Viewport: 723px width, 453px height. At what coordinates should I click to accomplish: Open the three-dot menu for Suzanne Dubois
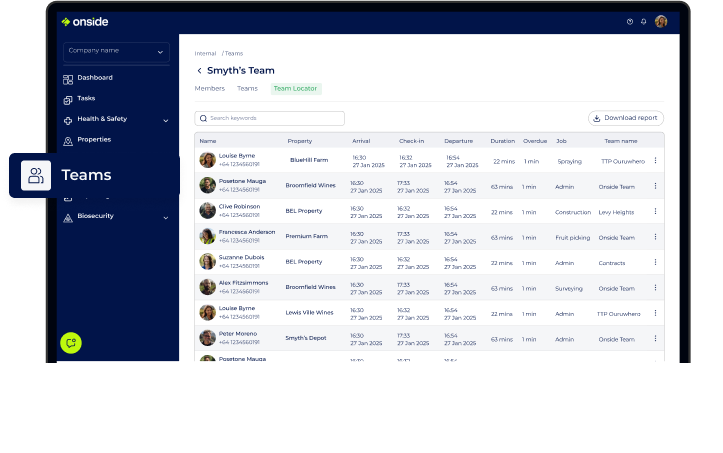pos(656,262)
